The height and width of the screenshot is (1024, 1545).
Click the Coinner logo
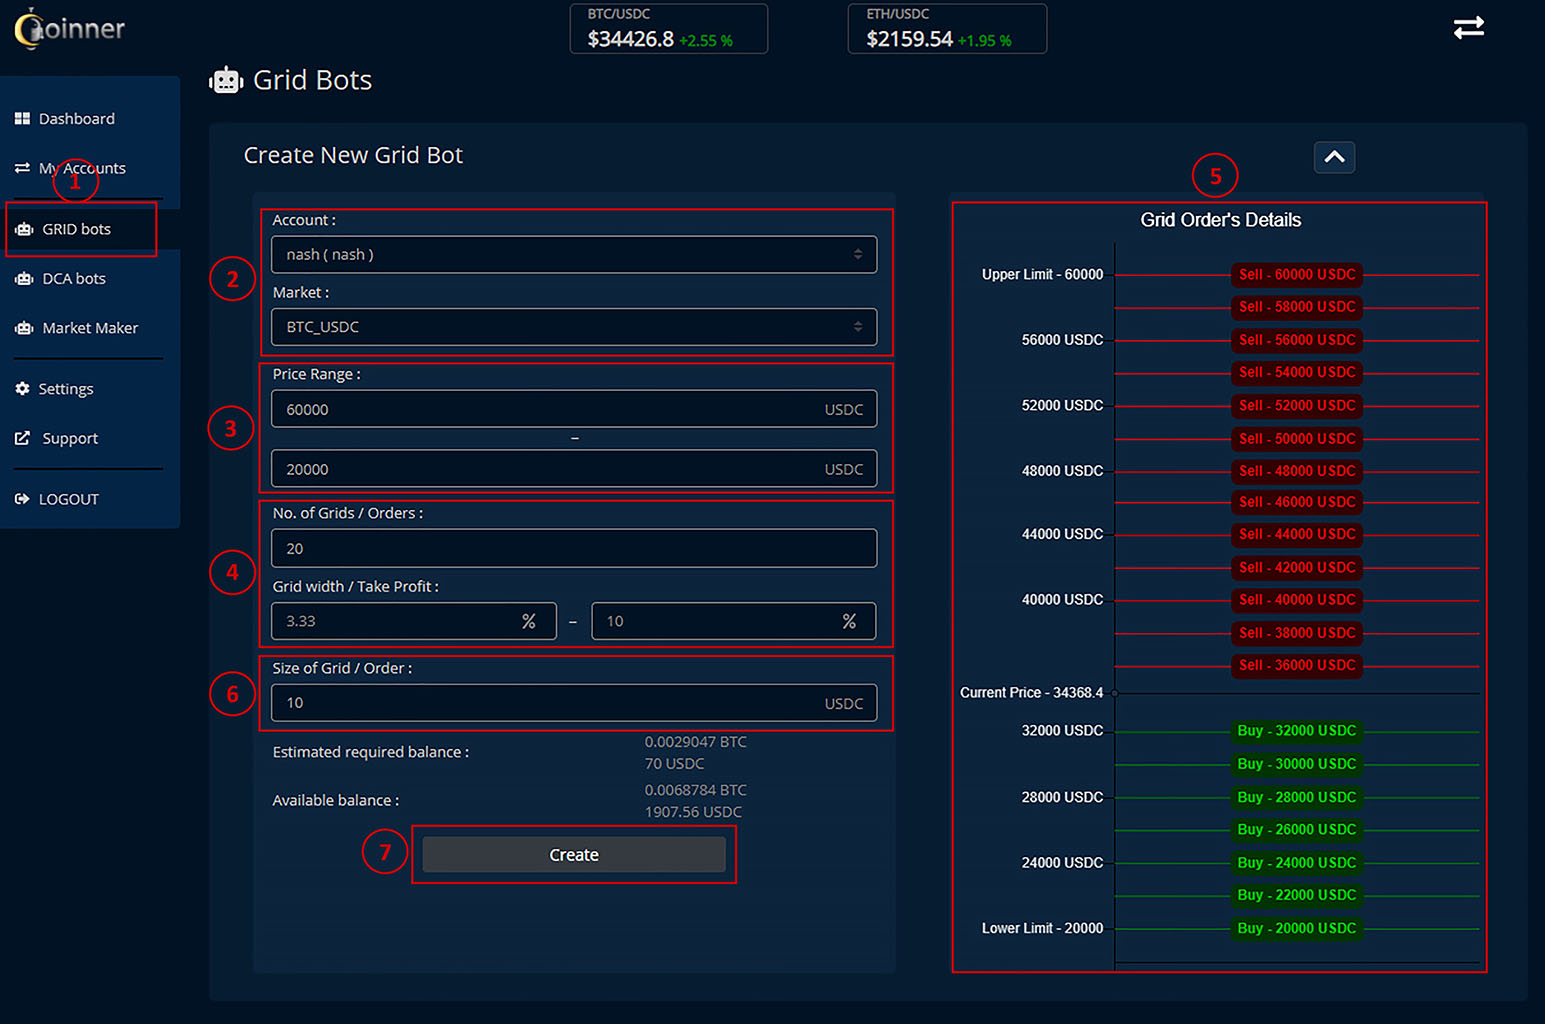tap(70, 28)
